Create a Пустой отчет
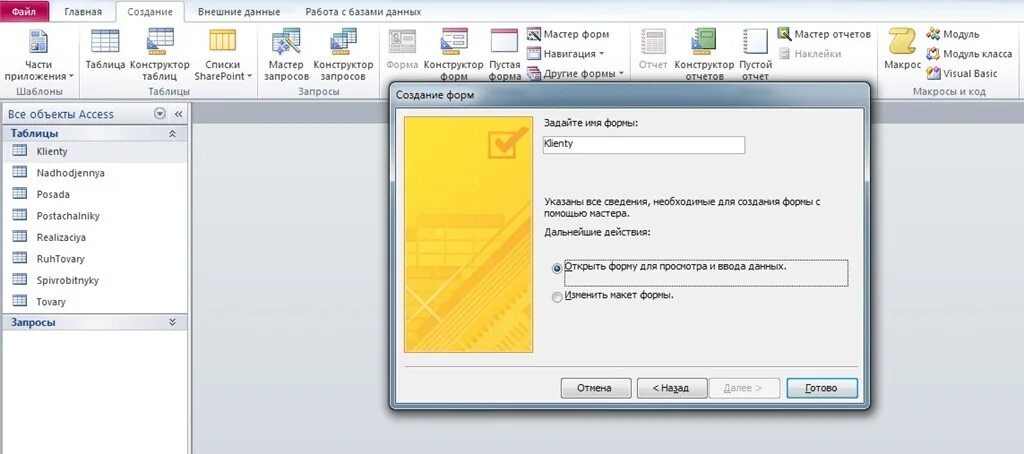The height and width of the screenshot is (454, 1024). click(755, 54)
